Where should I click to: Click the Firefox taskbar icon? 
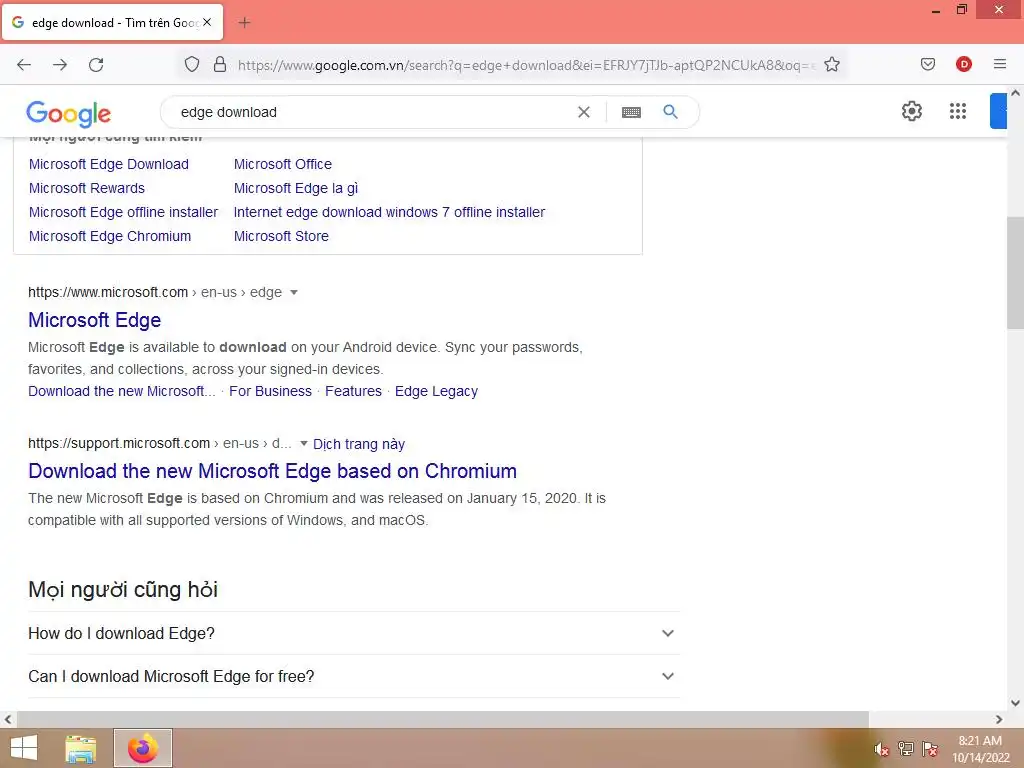(x=142, y=748)
